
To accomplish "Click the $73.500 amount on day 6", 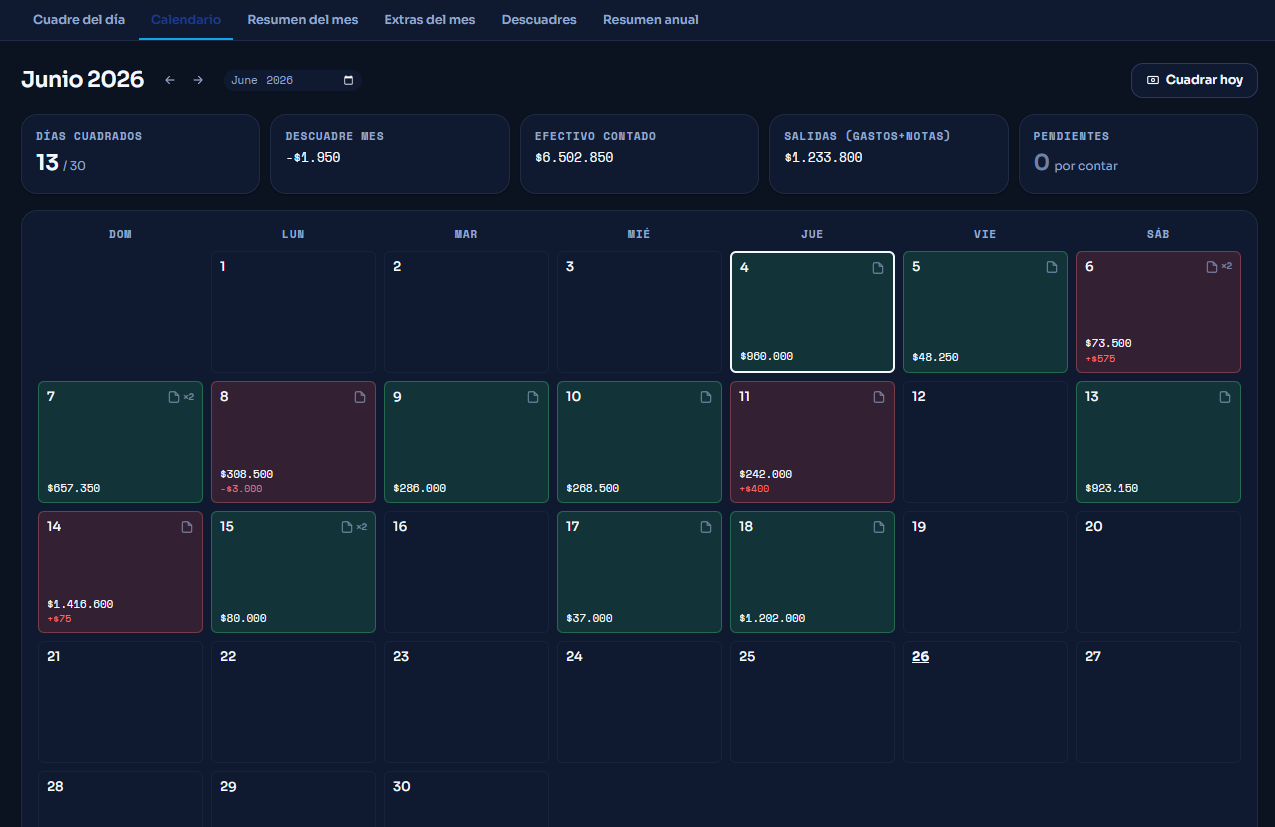I will coord(1108,344).
